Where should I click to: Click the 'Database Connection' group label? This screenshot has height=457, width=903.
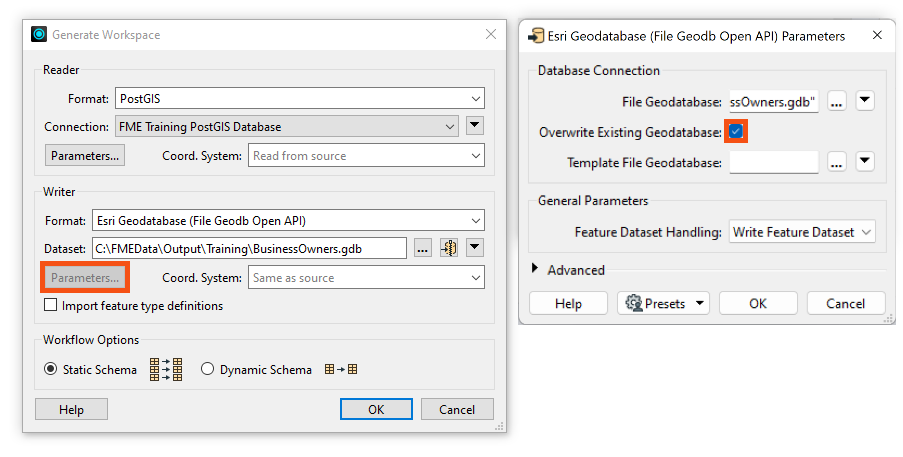[599, 70]
